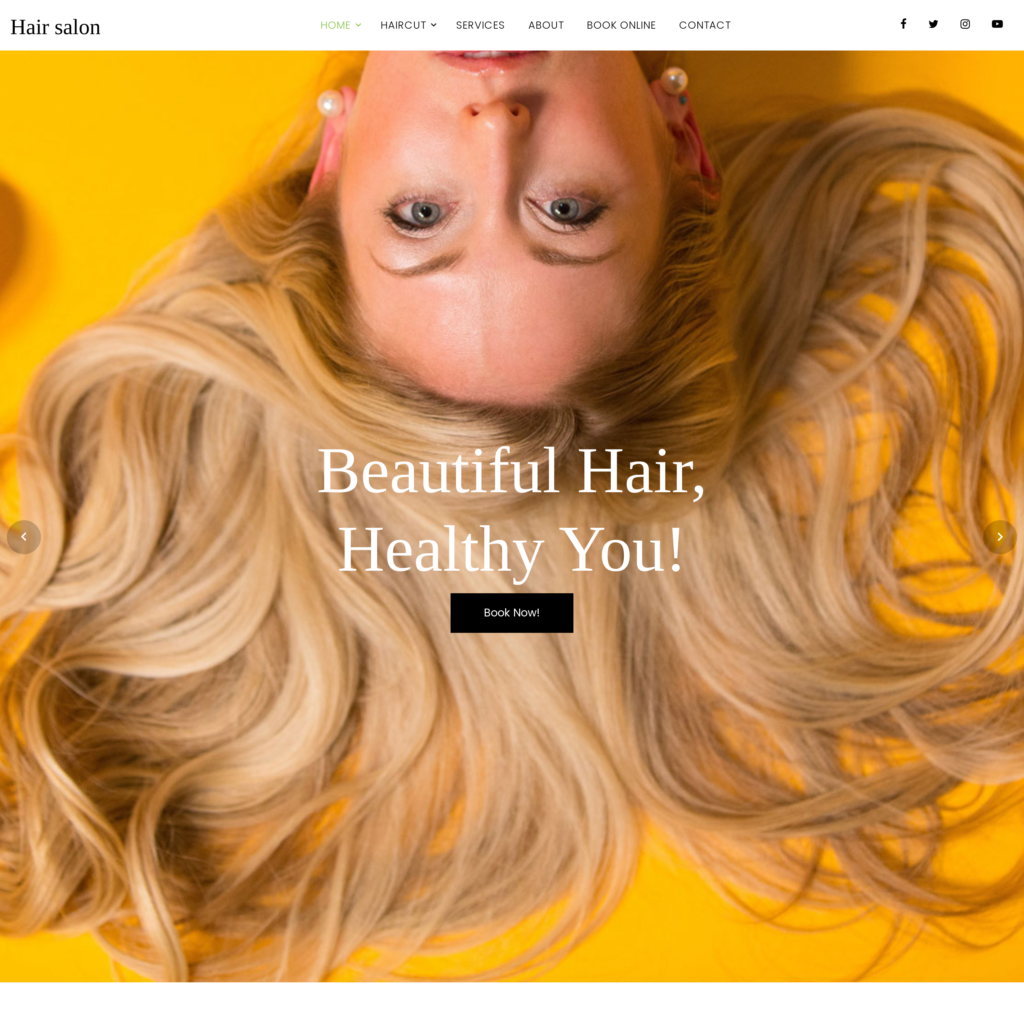Select the highlighted HOME nav item
Screen dimensions: 1024x1024
click(x=335, y=25)
